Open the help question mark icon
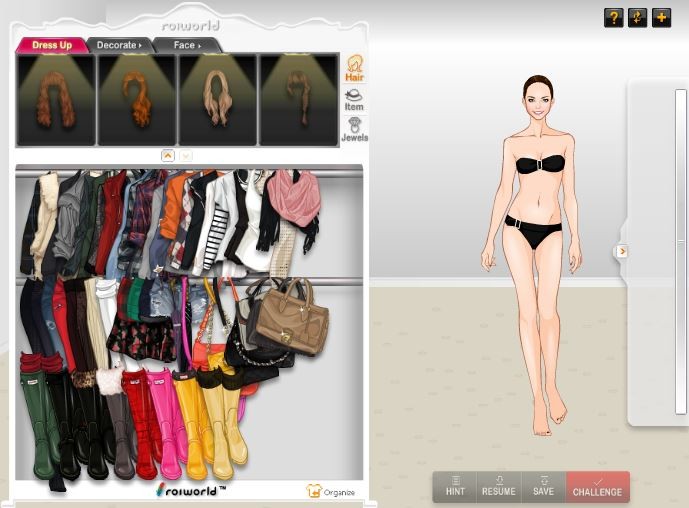689x508 pixels. click(x=613, y=17)
